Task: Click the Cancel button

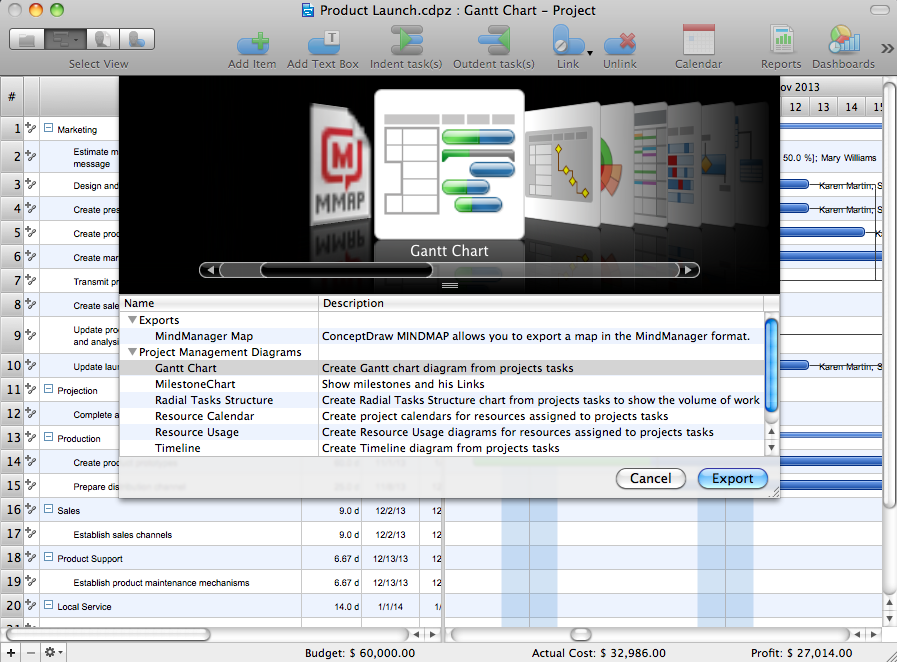Action: click(x=650, y=478)
